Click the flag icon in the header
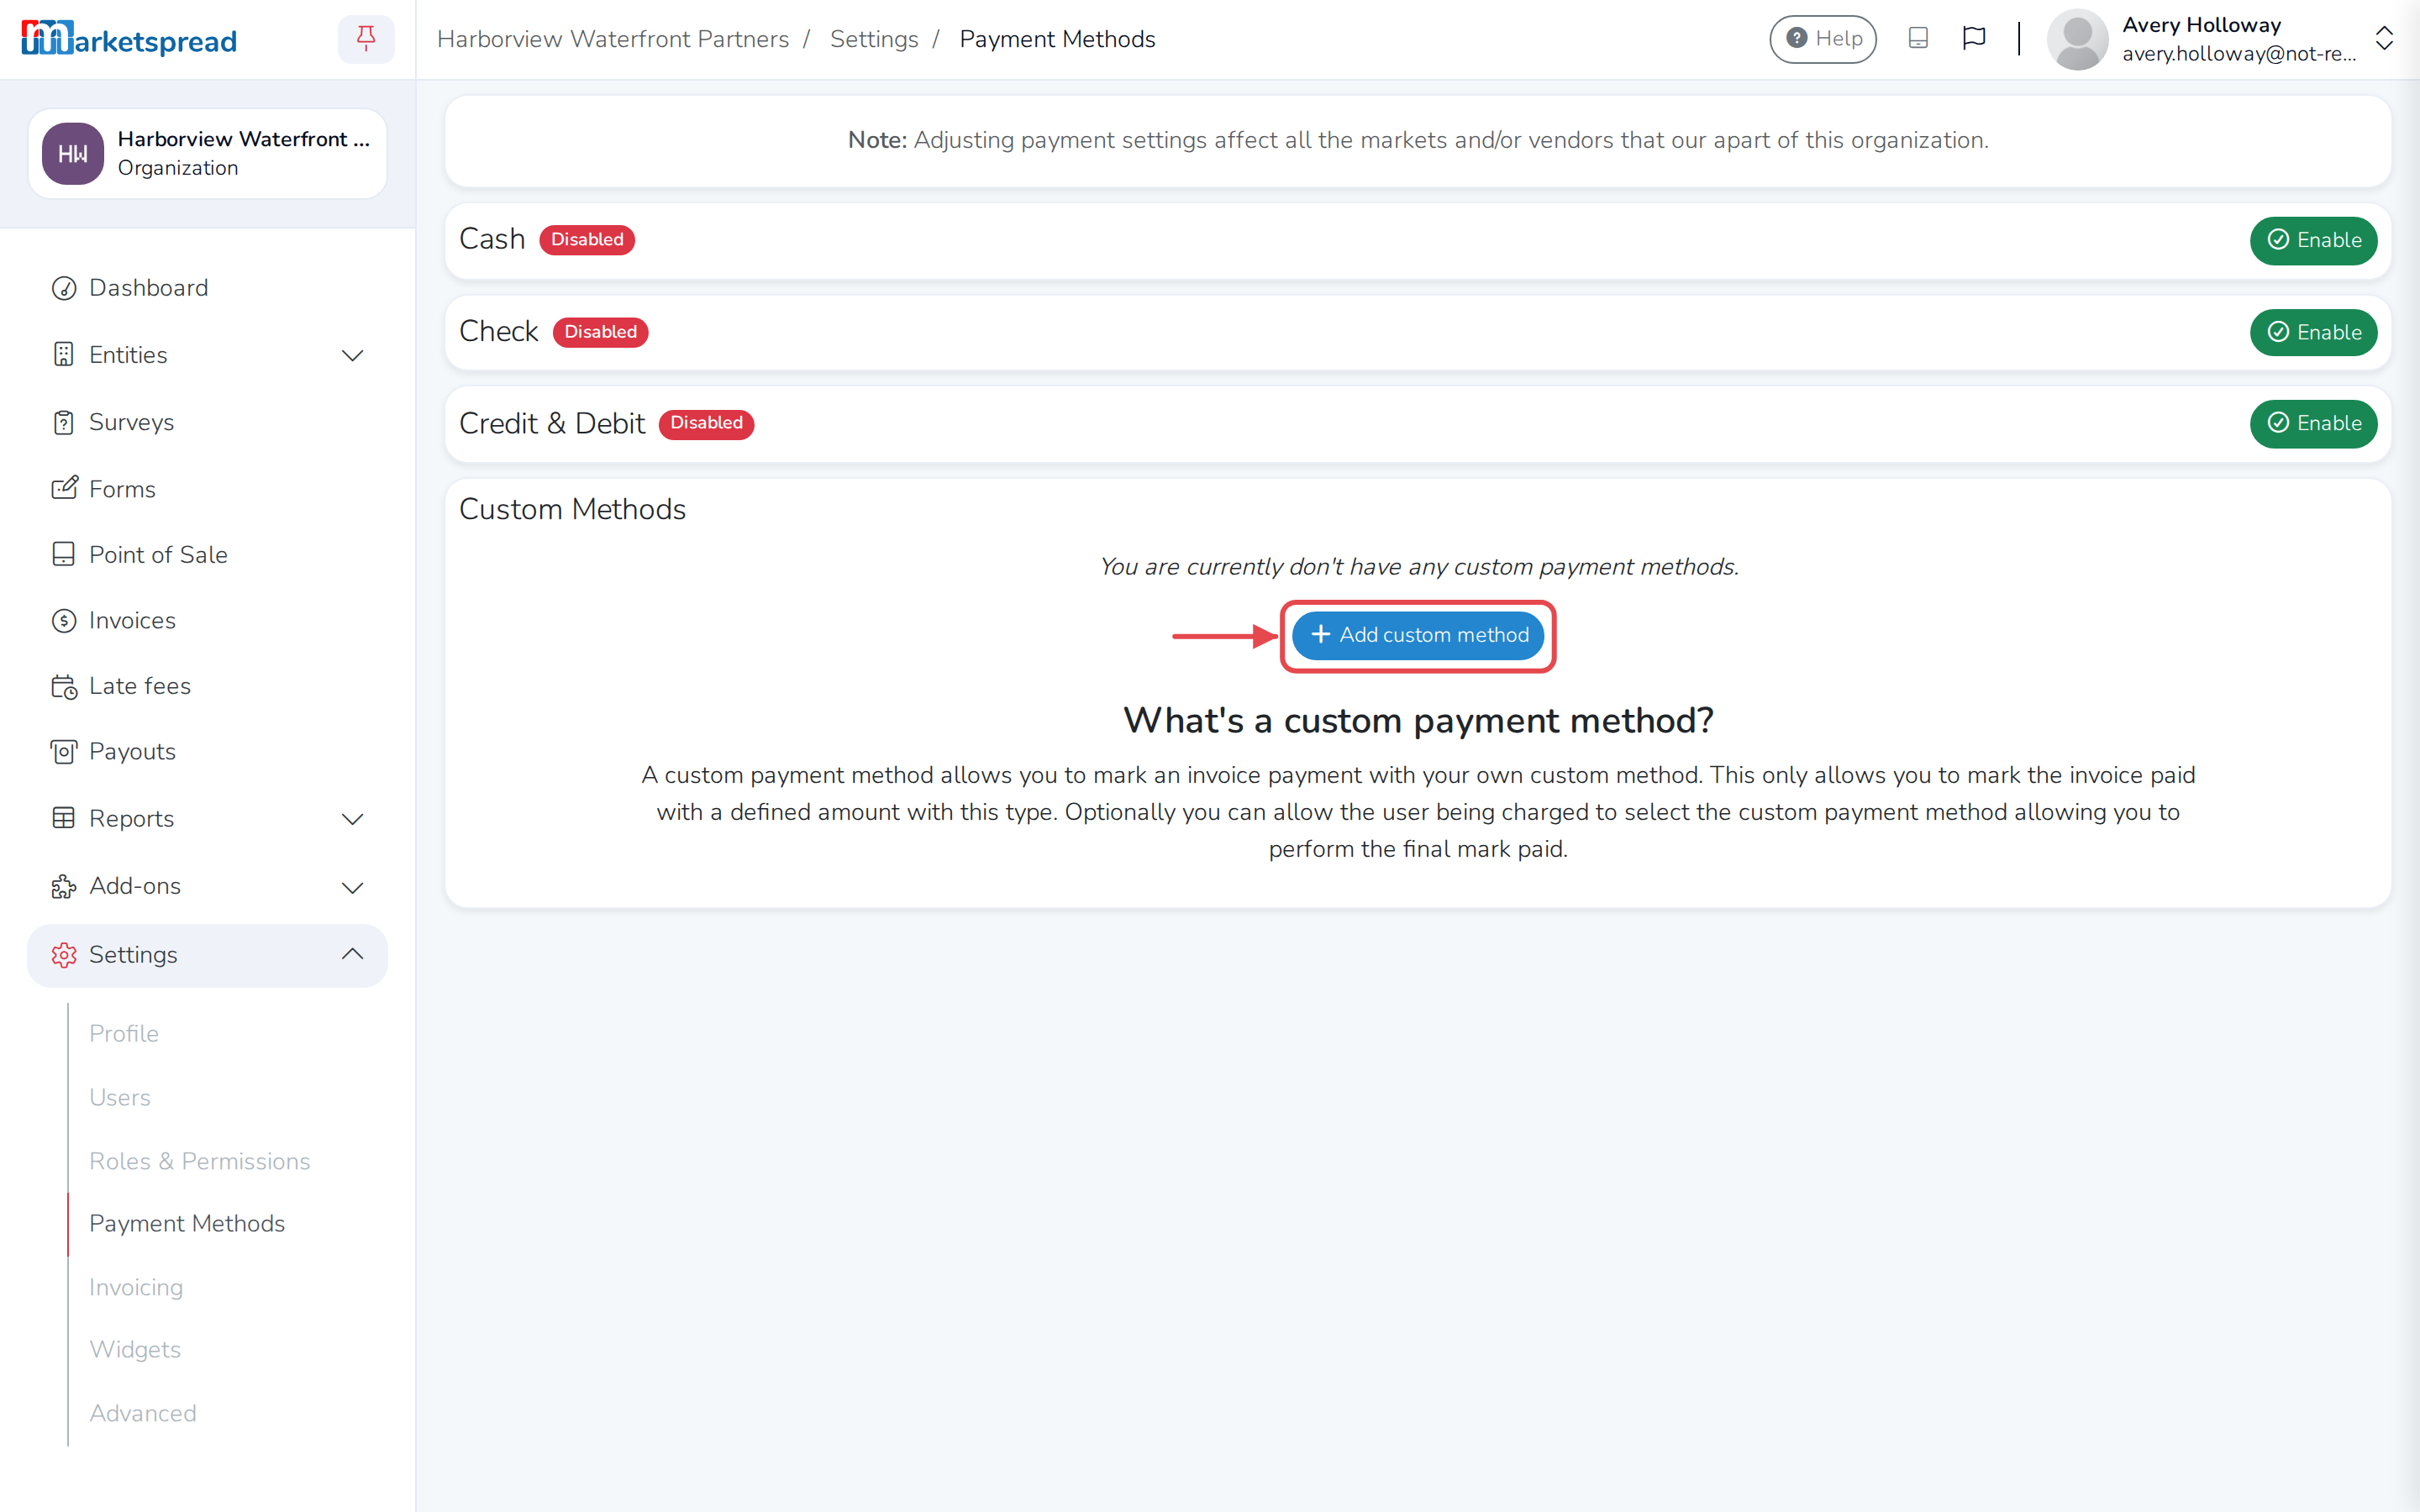The image size is (2420, 1512). [1973, 39]
